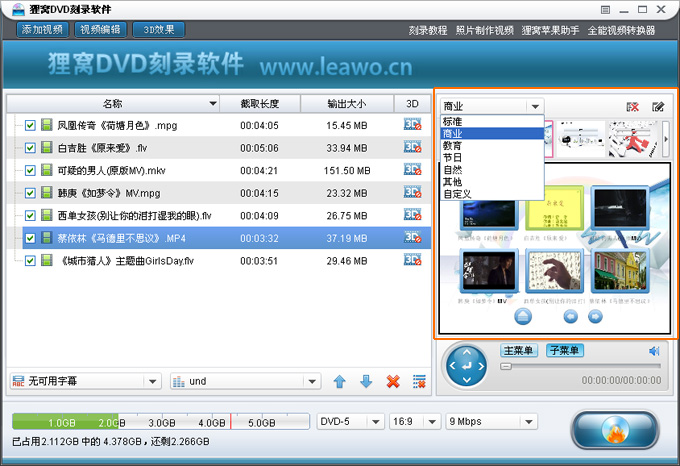This screenshot has height=466, width=680.
Task: Click the 3D icon for 可疑的男人(原版MV).mkv
Action: [x=412, y=170]
